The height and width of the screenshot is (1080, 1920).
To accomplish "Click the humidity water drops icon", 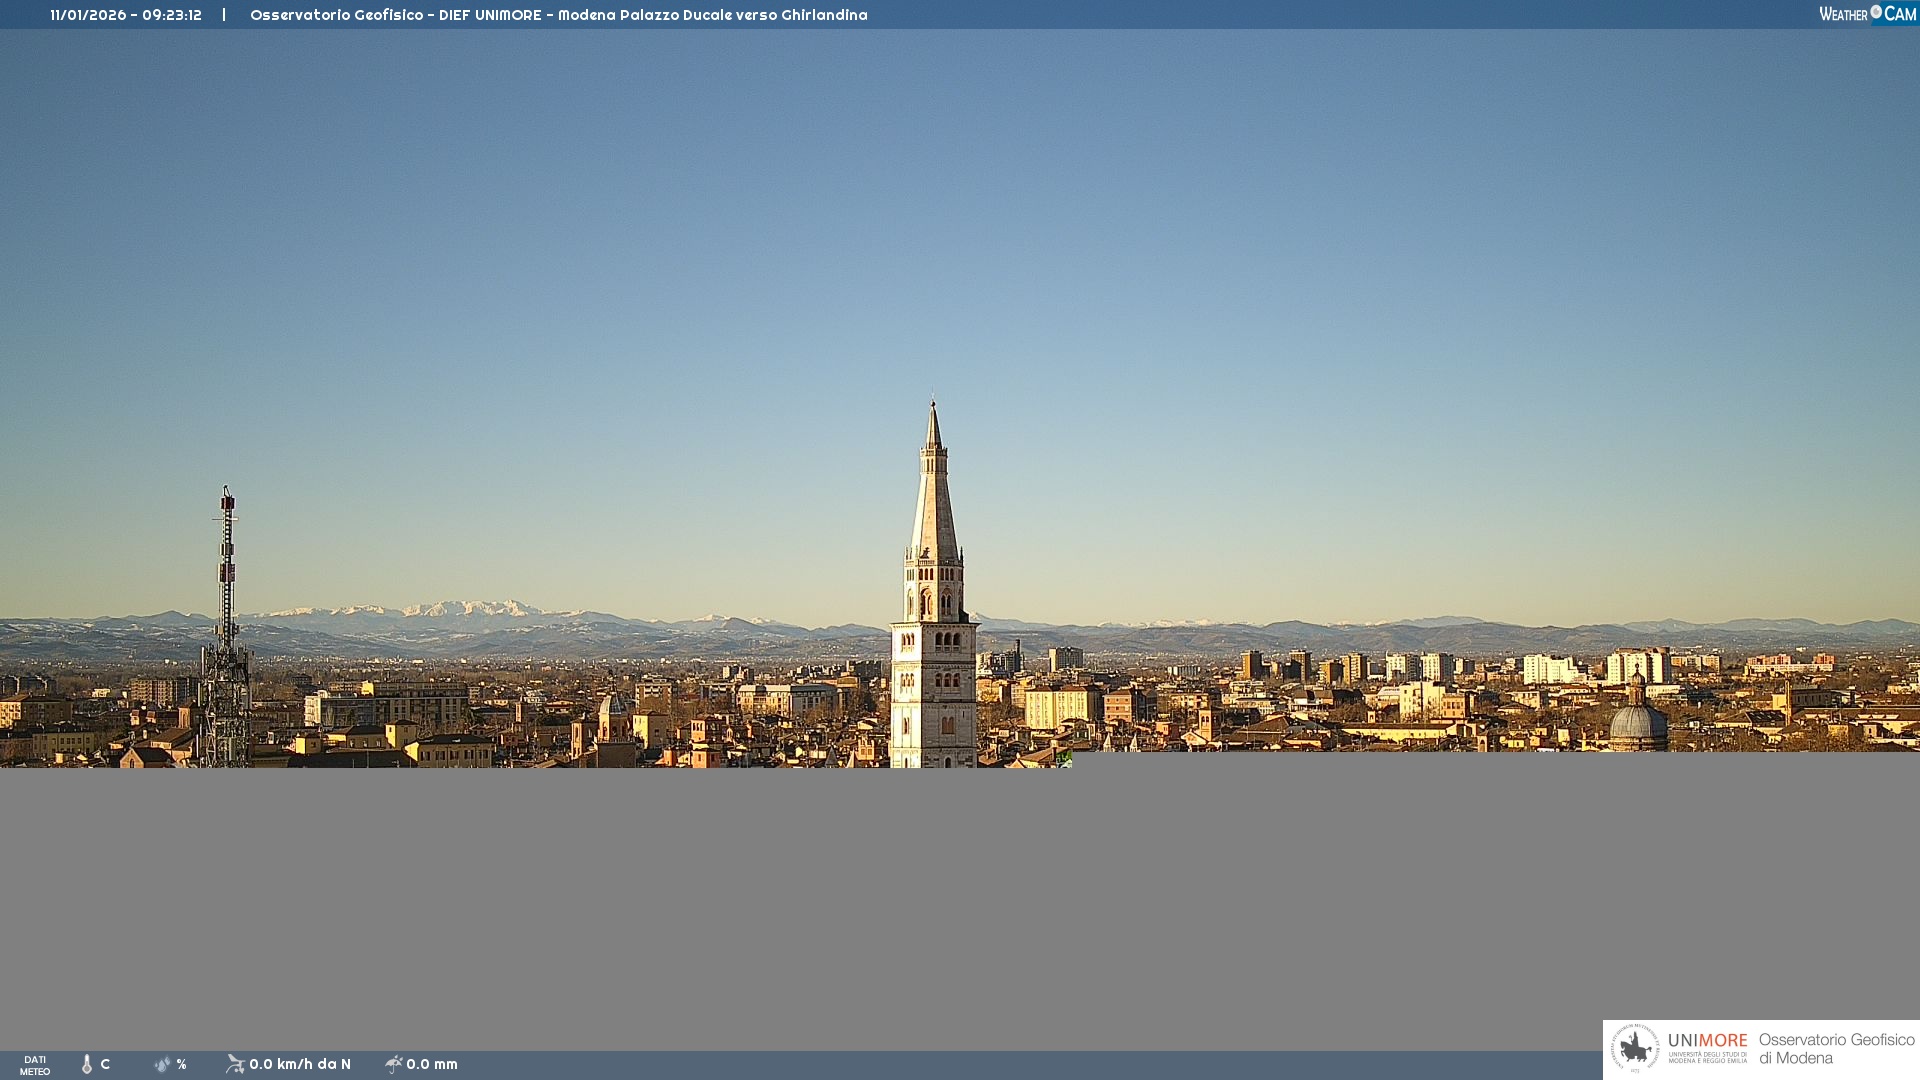I will click(x=162, y=1064).
